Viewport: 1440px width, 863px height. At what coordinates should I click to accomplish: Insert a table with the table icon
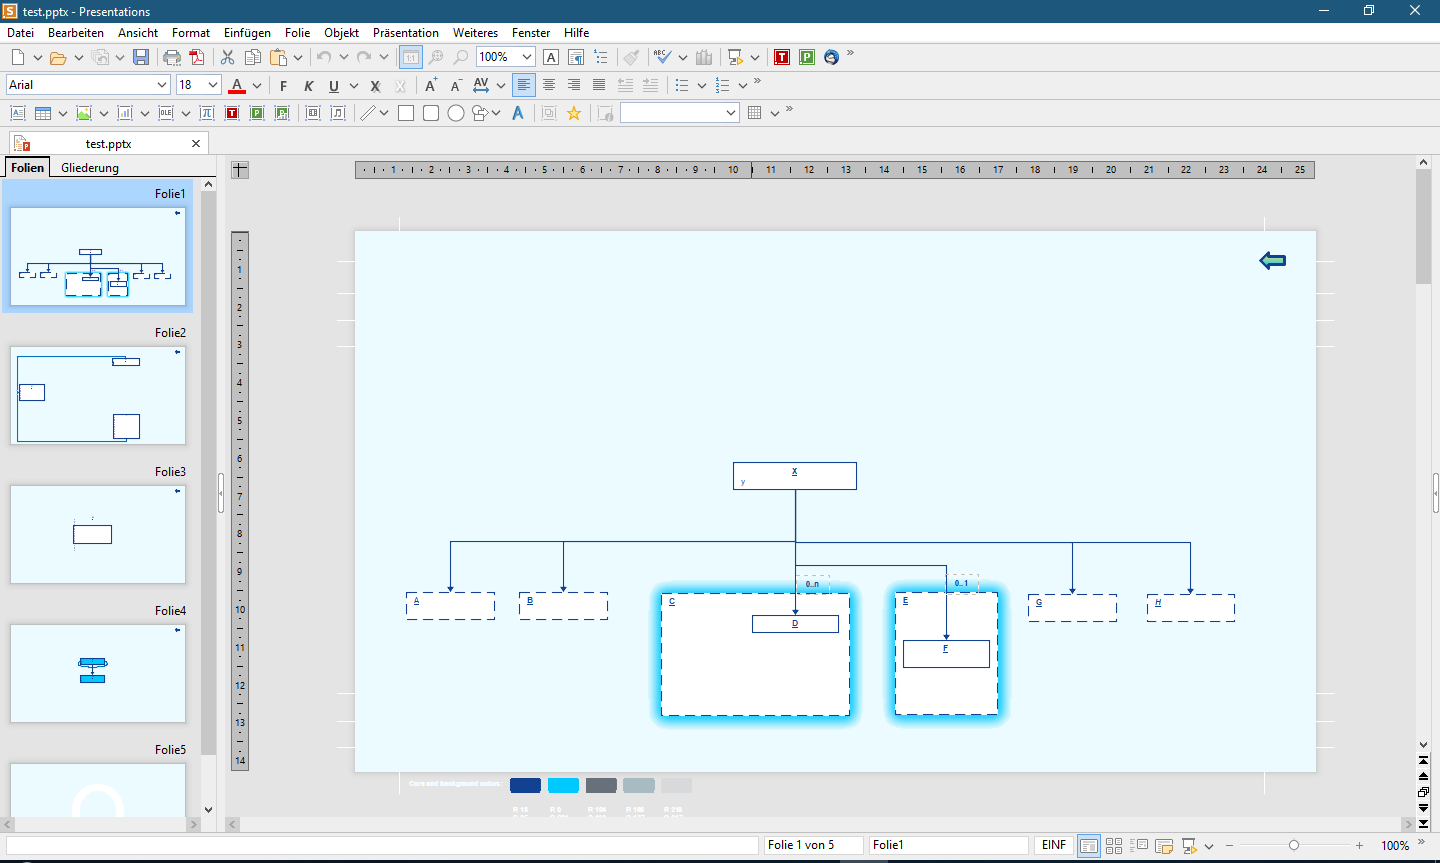tap(43, 113)
